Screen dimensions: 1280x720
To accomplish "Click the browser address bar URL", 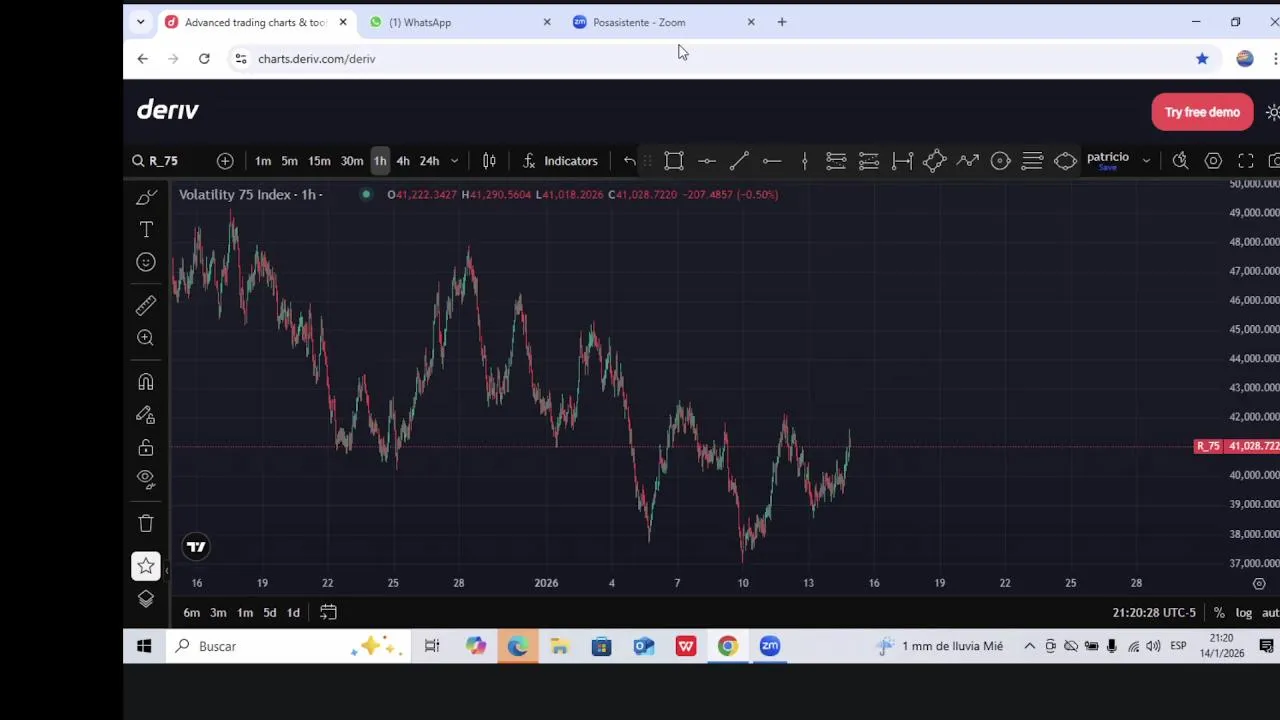I will [x=317, y=59].
